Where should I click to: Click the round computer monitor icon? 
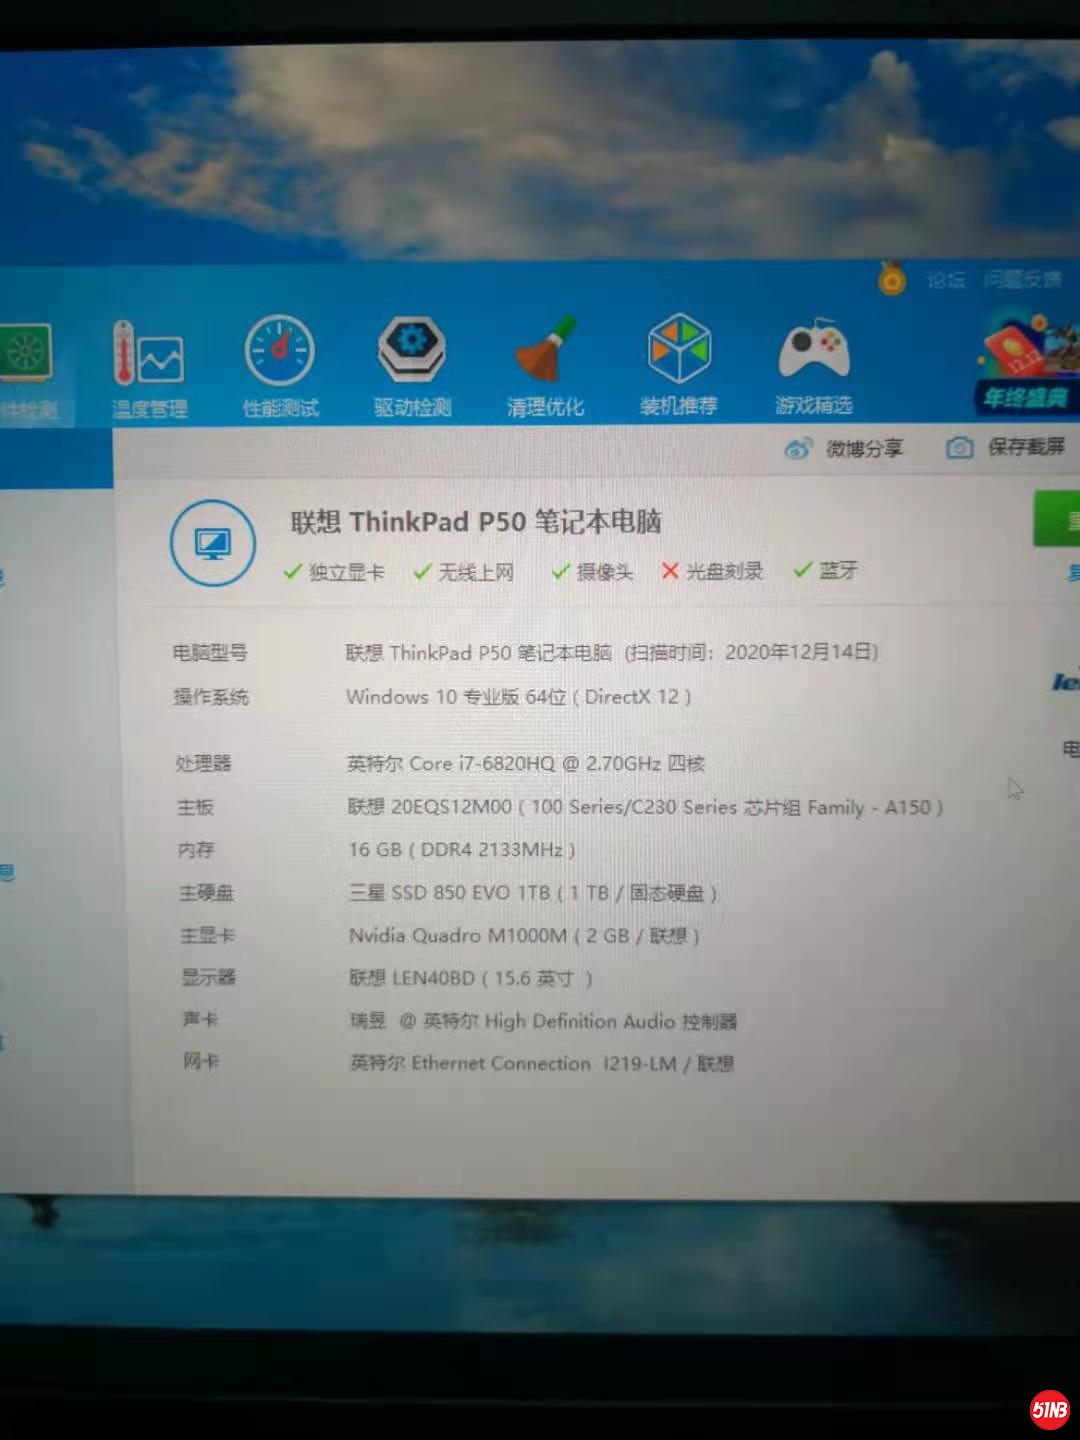(213, 543)
